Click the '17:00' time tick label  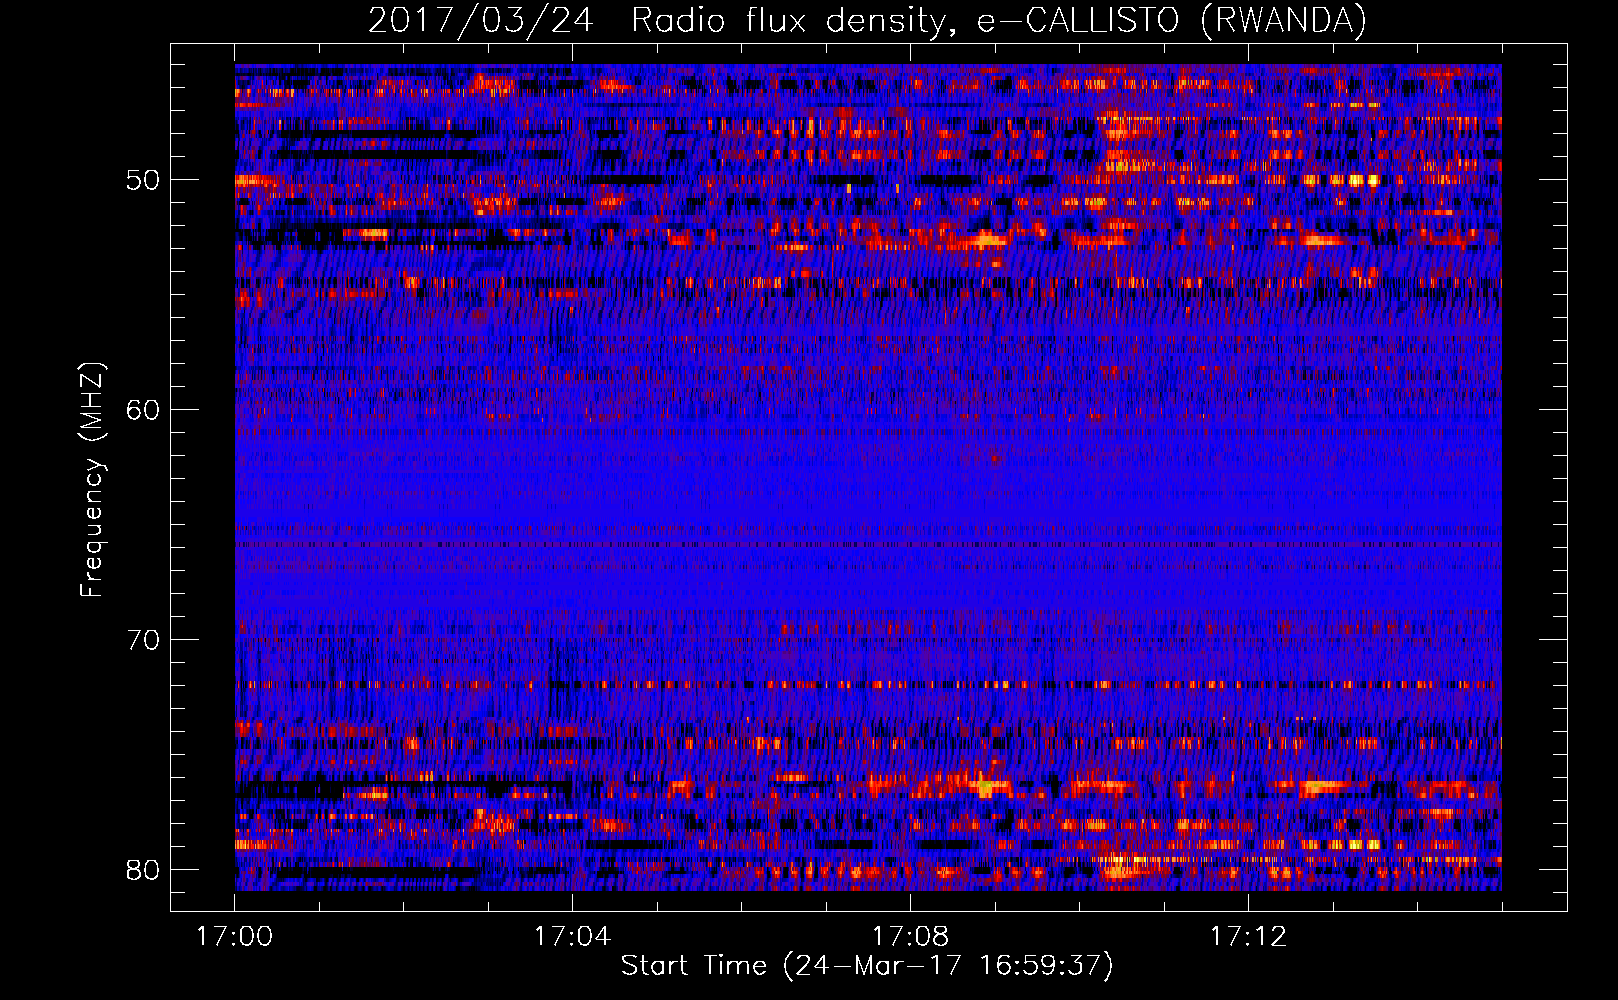pos(235,937)
